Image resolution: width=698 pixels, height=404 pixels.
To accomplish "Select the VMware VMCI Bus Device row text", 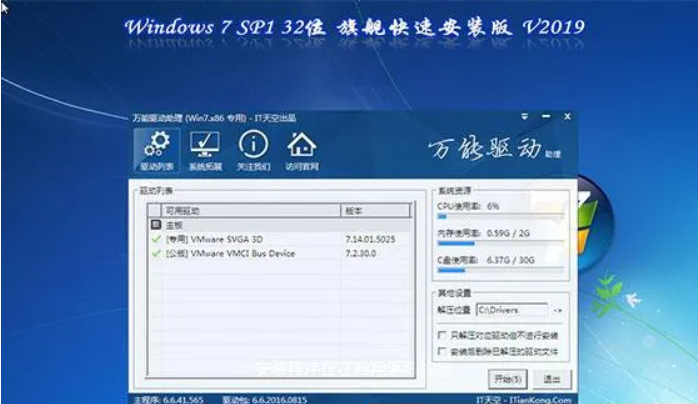I will [230, 253].
